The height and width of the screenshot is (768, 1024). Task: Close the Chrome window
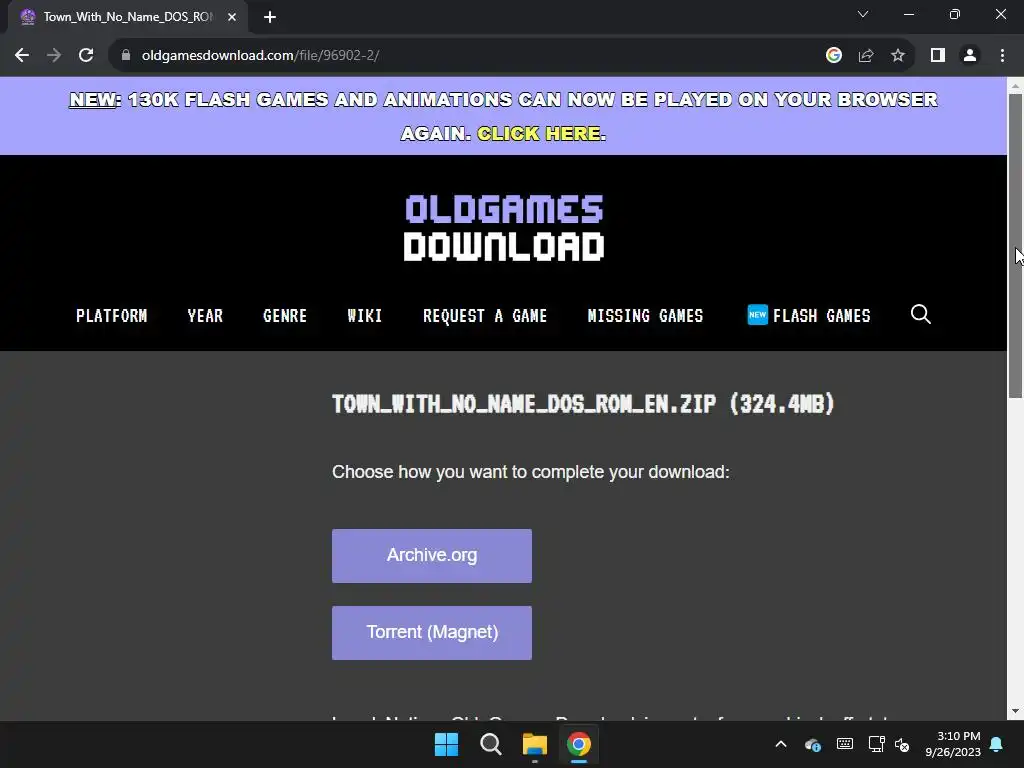point(1000,14)
